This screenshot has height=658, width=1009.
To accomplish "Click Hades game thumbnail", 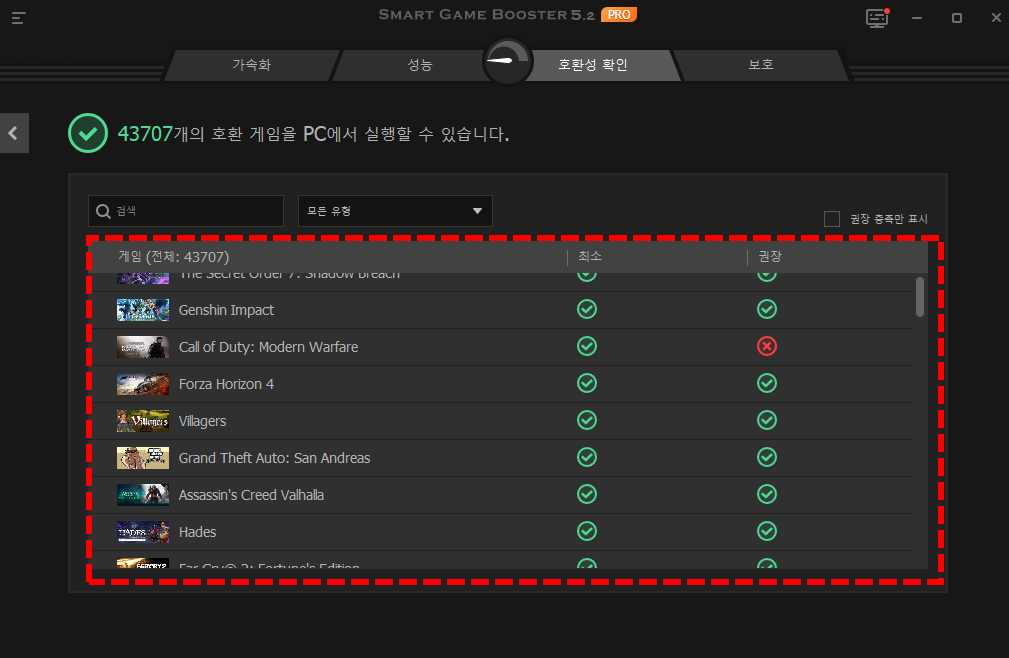I will point(143,532).
